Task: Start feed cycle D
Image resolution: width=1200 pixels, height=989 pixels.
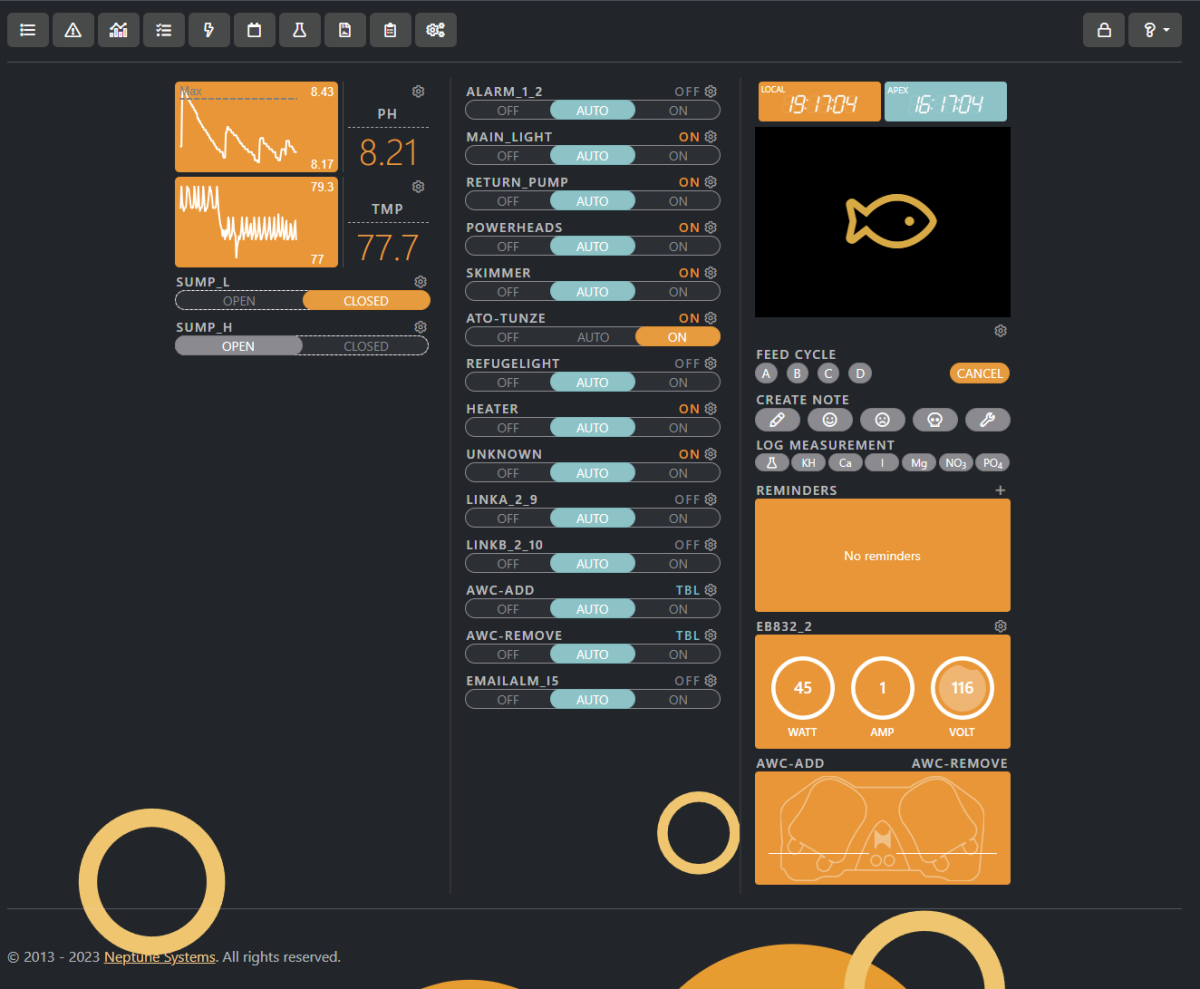Action: pos(860,373)
